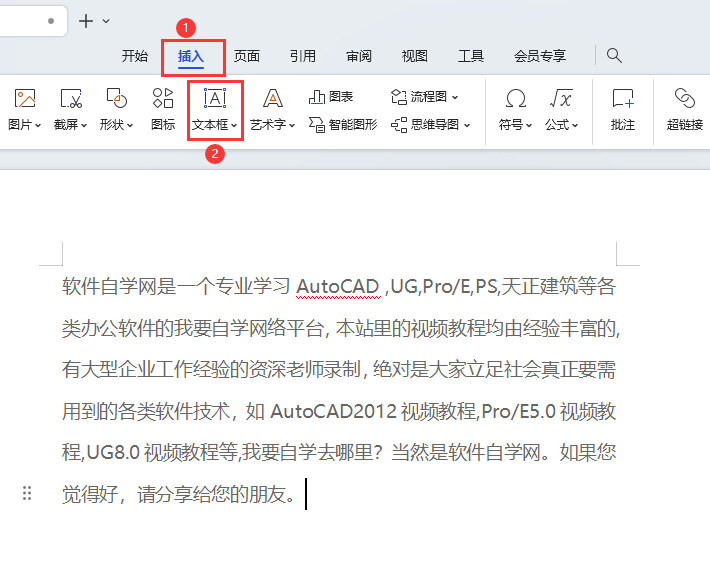Expand the 文本框 dropdown arrow
The image size is (710, 561).
click(x=234, y=125)
